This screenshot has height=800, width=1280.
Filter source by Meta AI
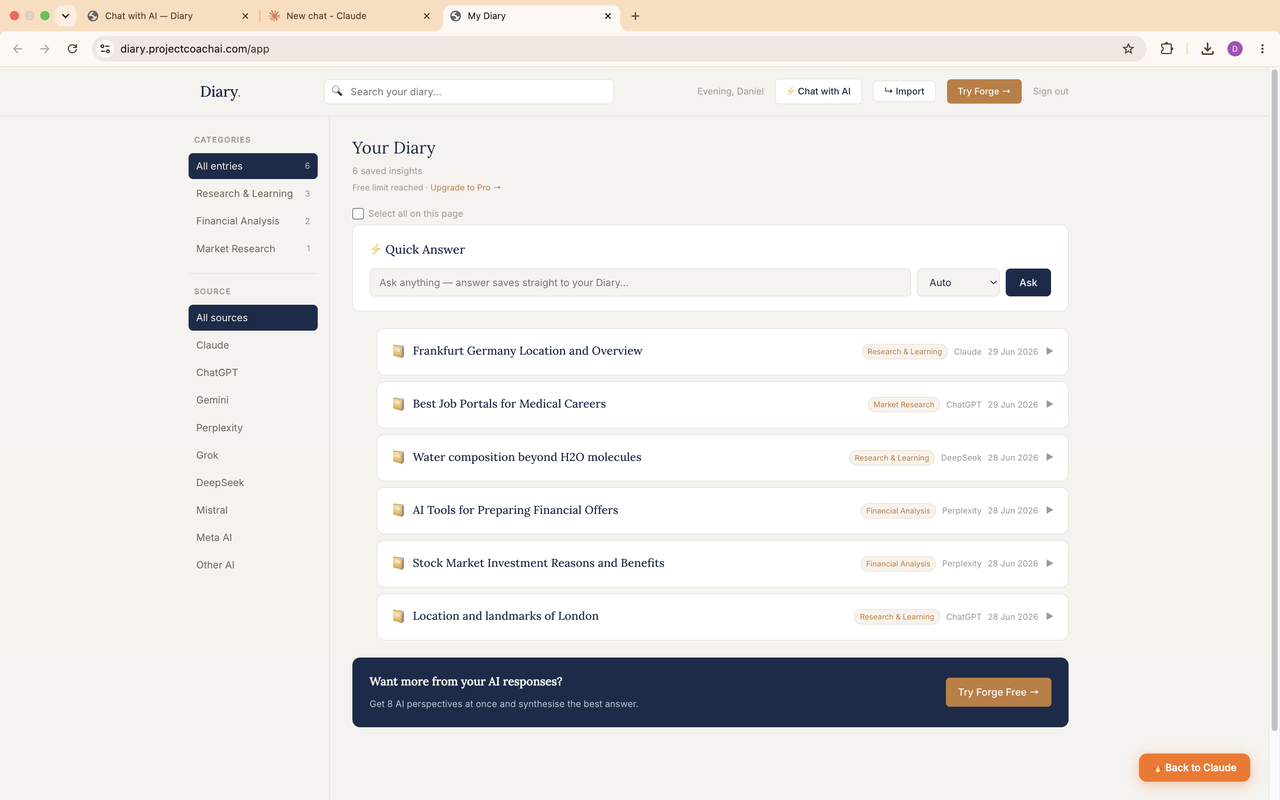click(x=253, y=537)
